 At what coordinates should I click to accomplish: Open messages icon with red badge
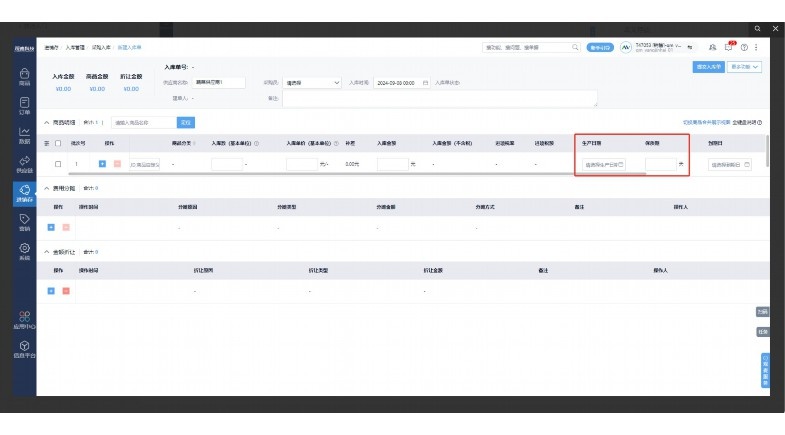pos(729,47)
